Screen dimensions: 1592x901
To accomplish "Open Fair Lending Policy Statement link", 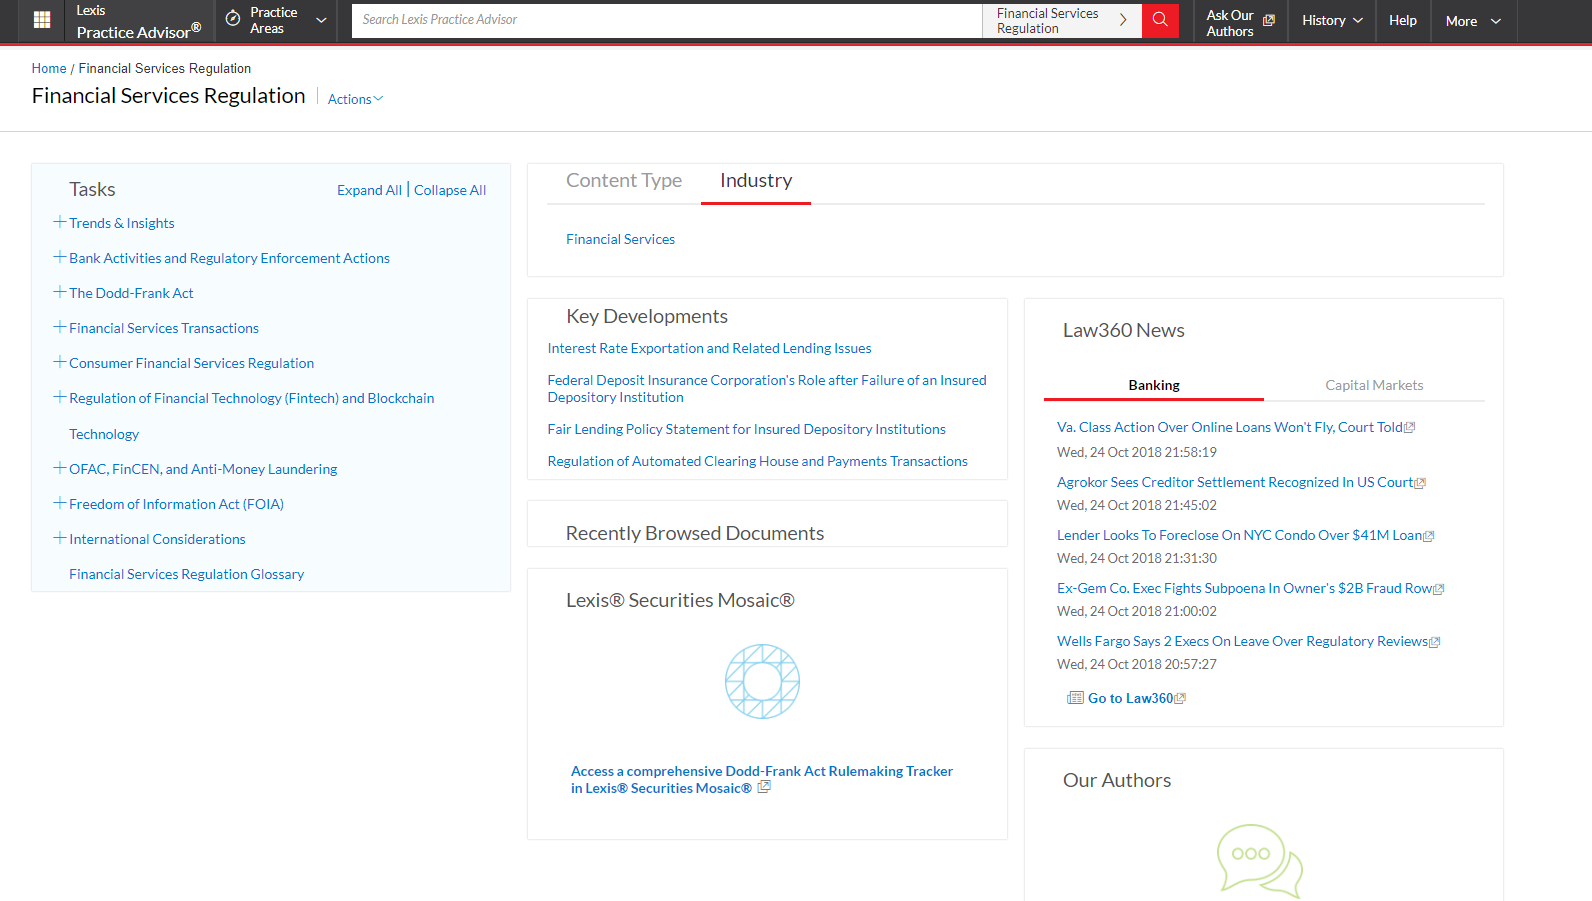I will (x=746, y=429).
